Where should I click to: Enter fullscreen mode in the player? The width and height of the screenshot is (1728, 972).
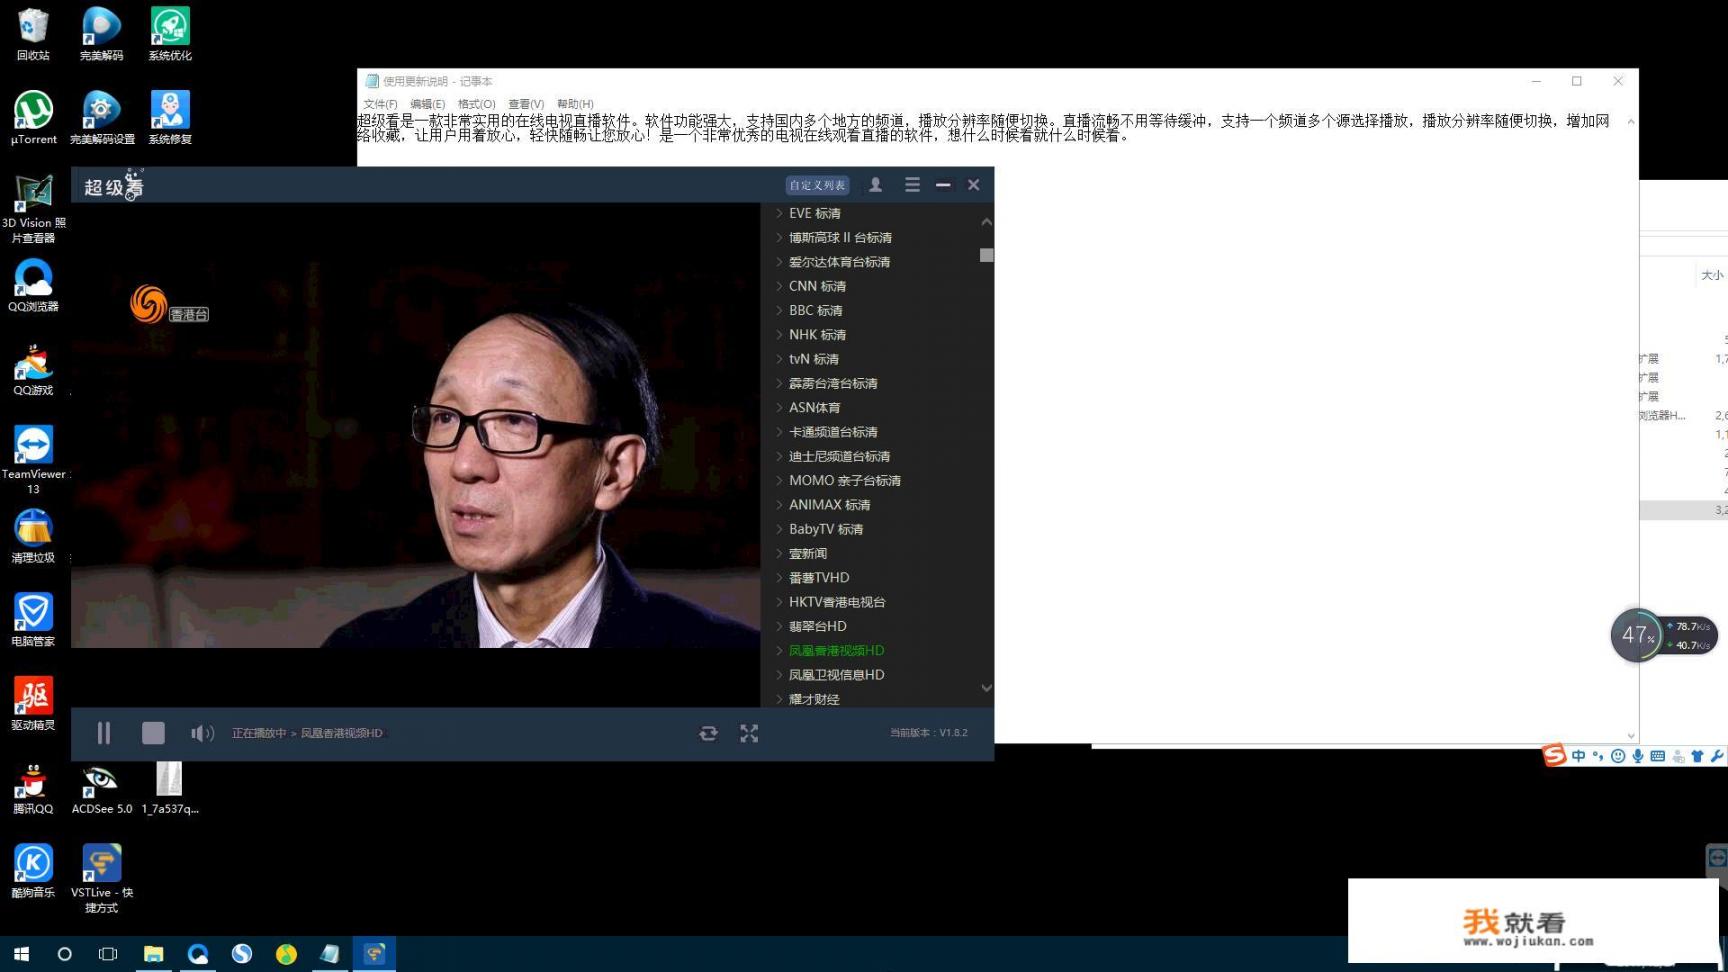pos(749,733)
